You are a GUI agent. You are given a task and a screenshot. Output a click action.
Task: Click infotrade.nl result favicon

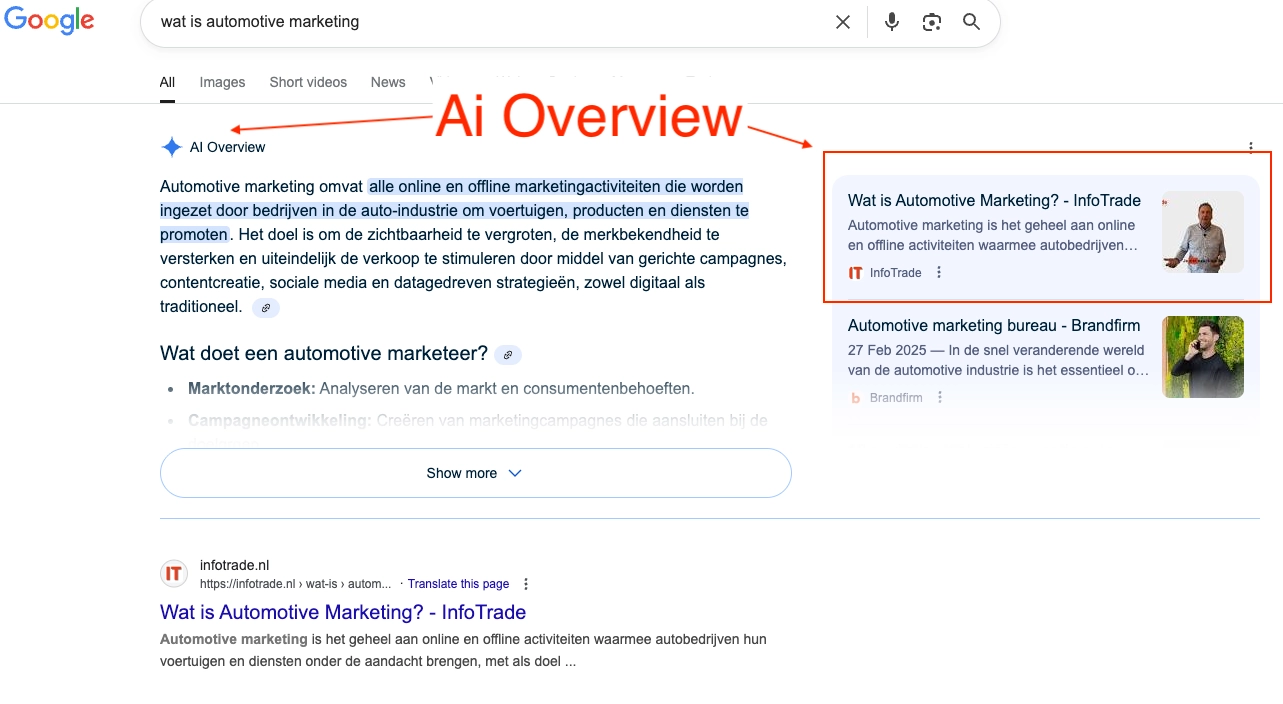[174, 573]
